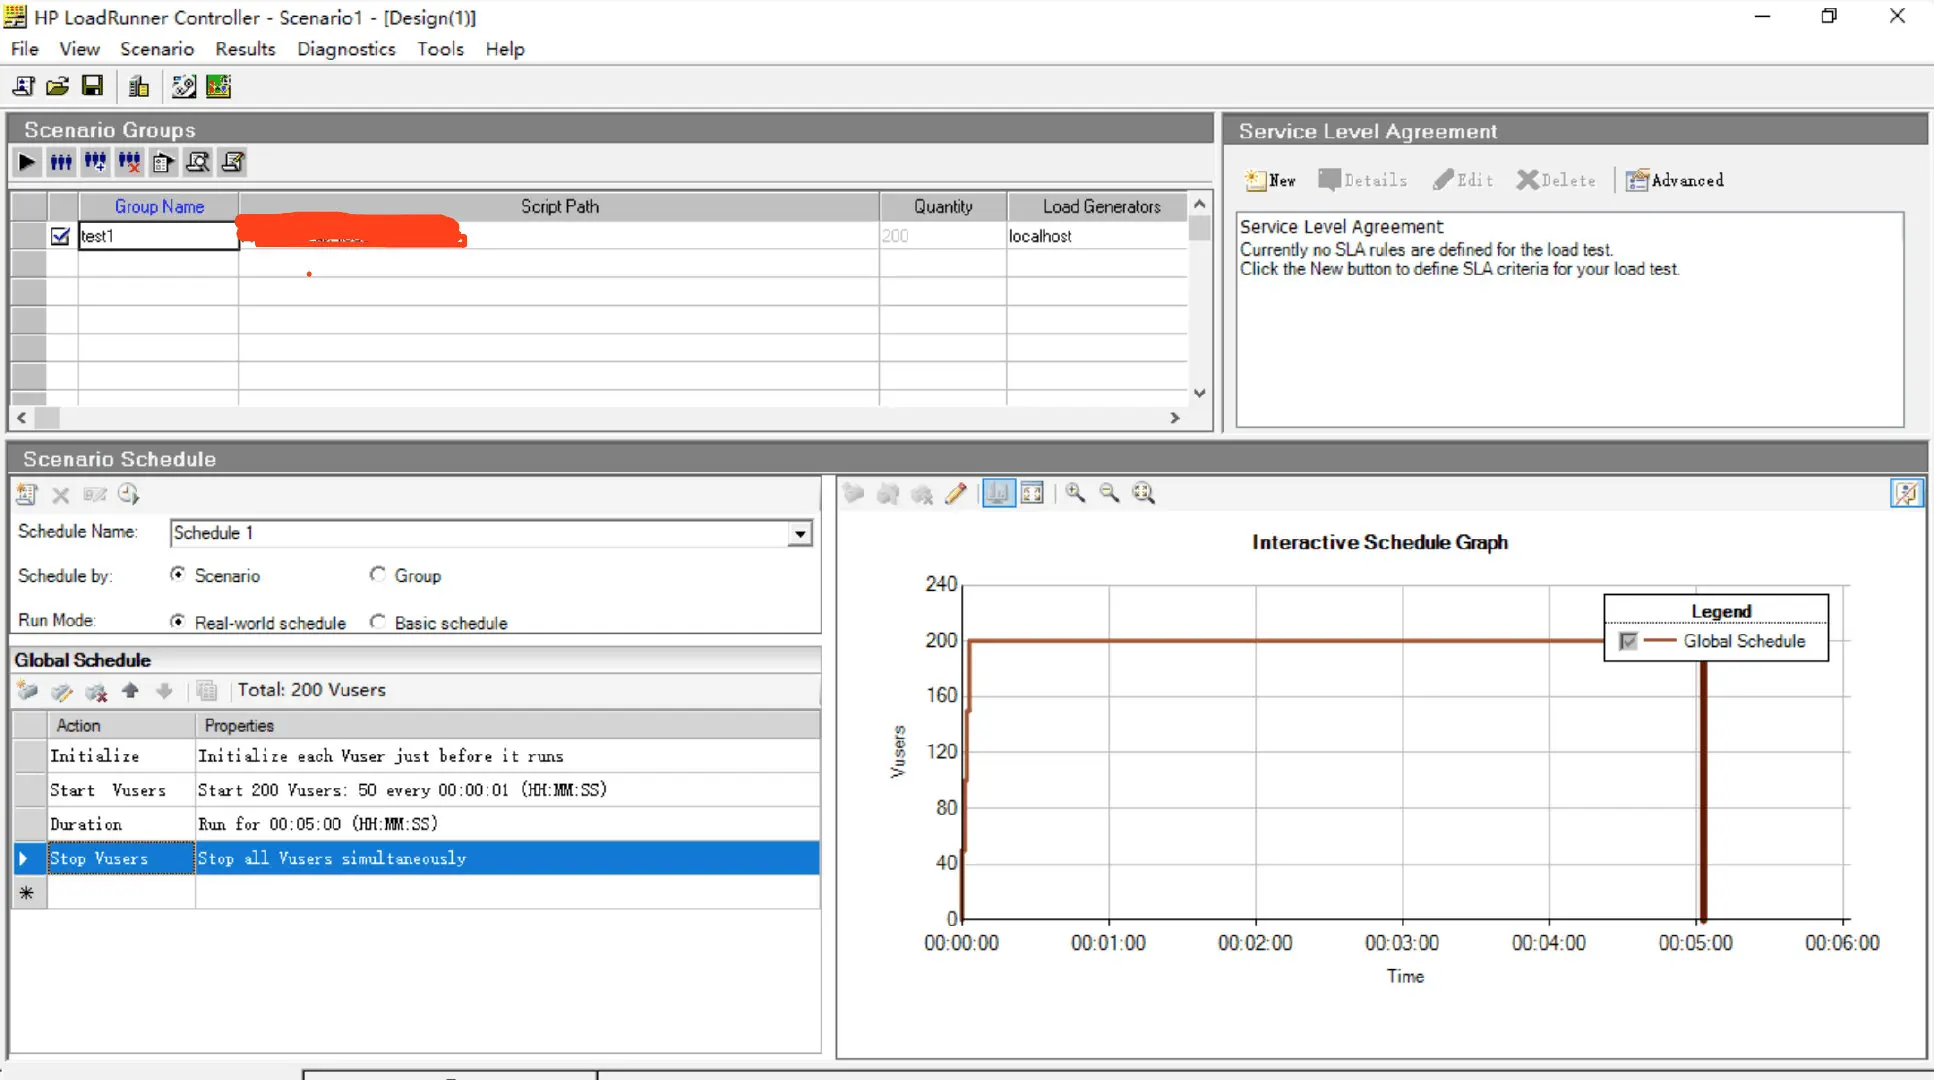Select the Stop Vusers action row arrow
1934x1080 pixels.
[x=24, y=858]
